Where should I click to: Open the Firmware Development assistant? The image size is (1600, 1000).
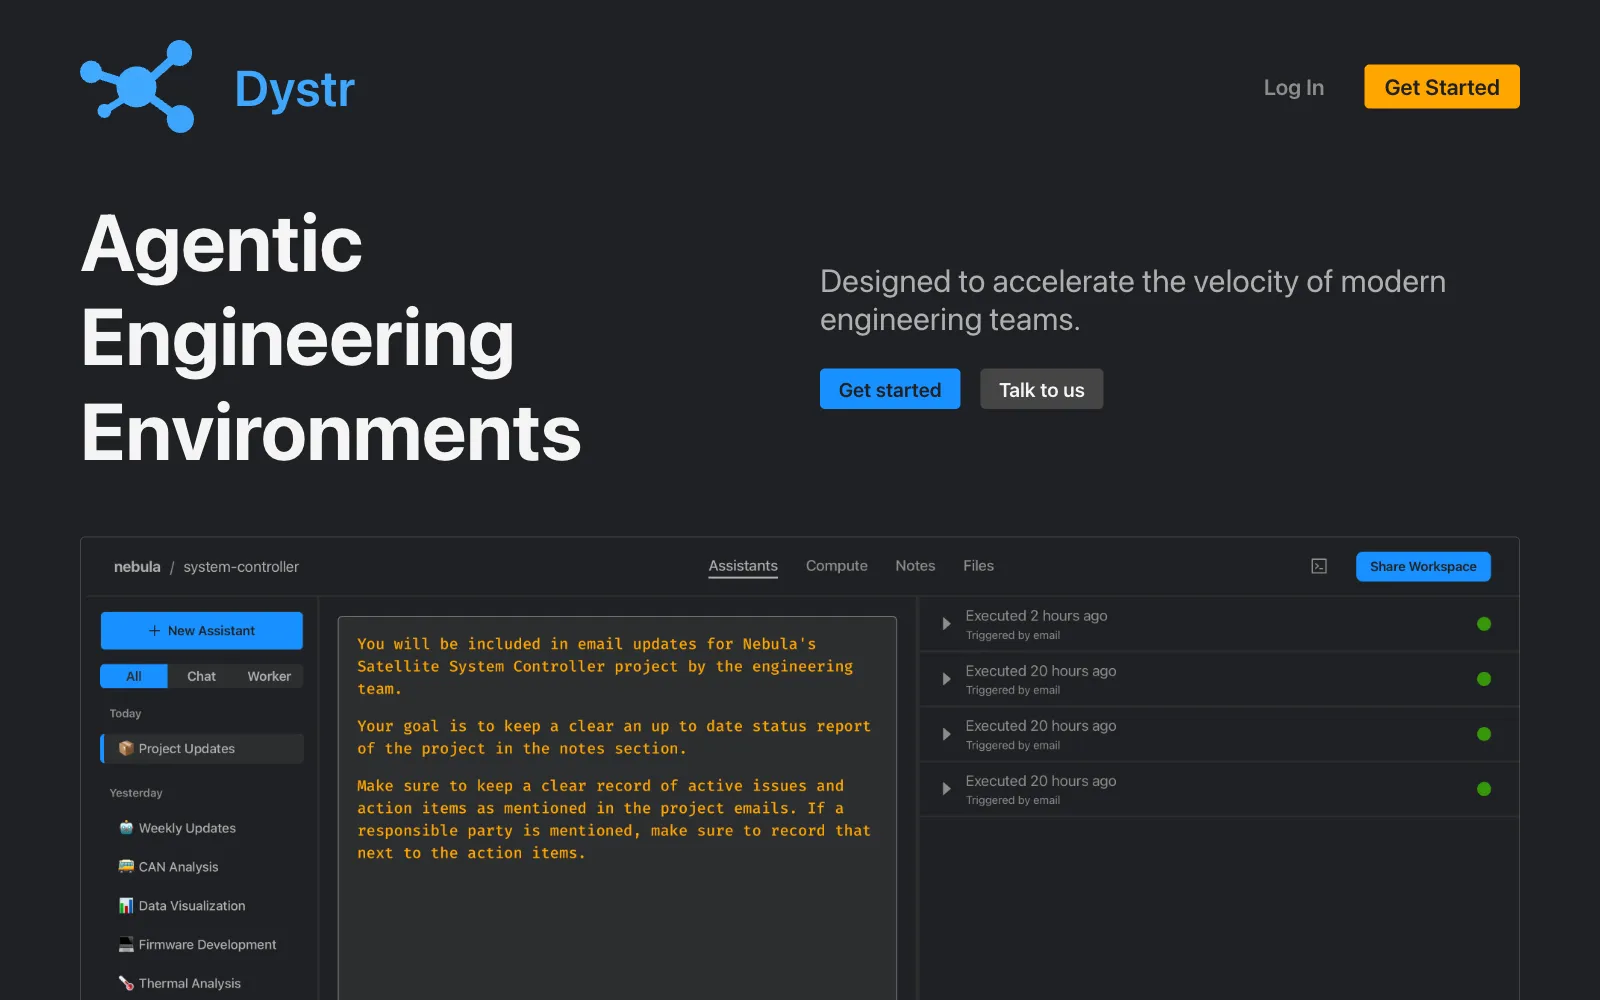click(203, 945)
